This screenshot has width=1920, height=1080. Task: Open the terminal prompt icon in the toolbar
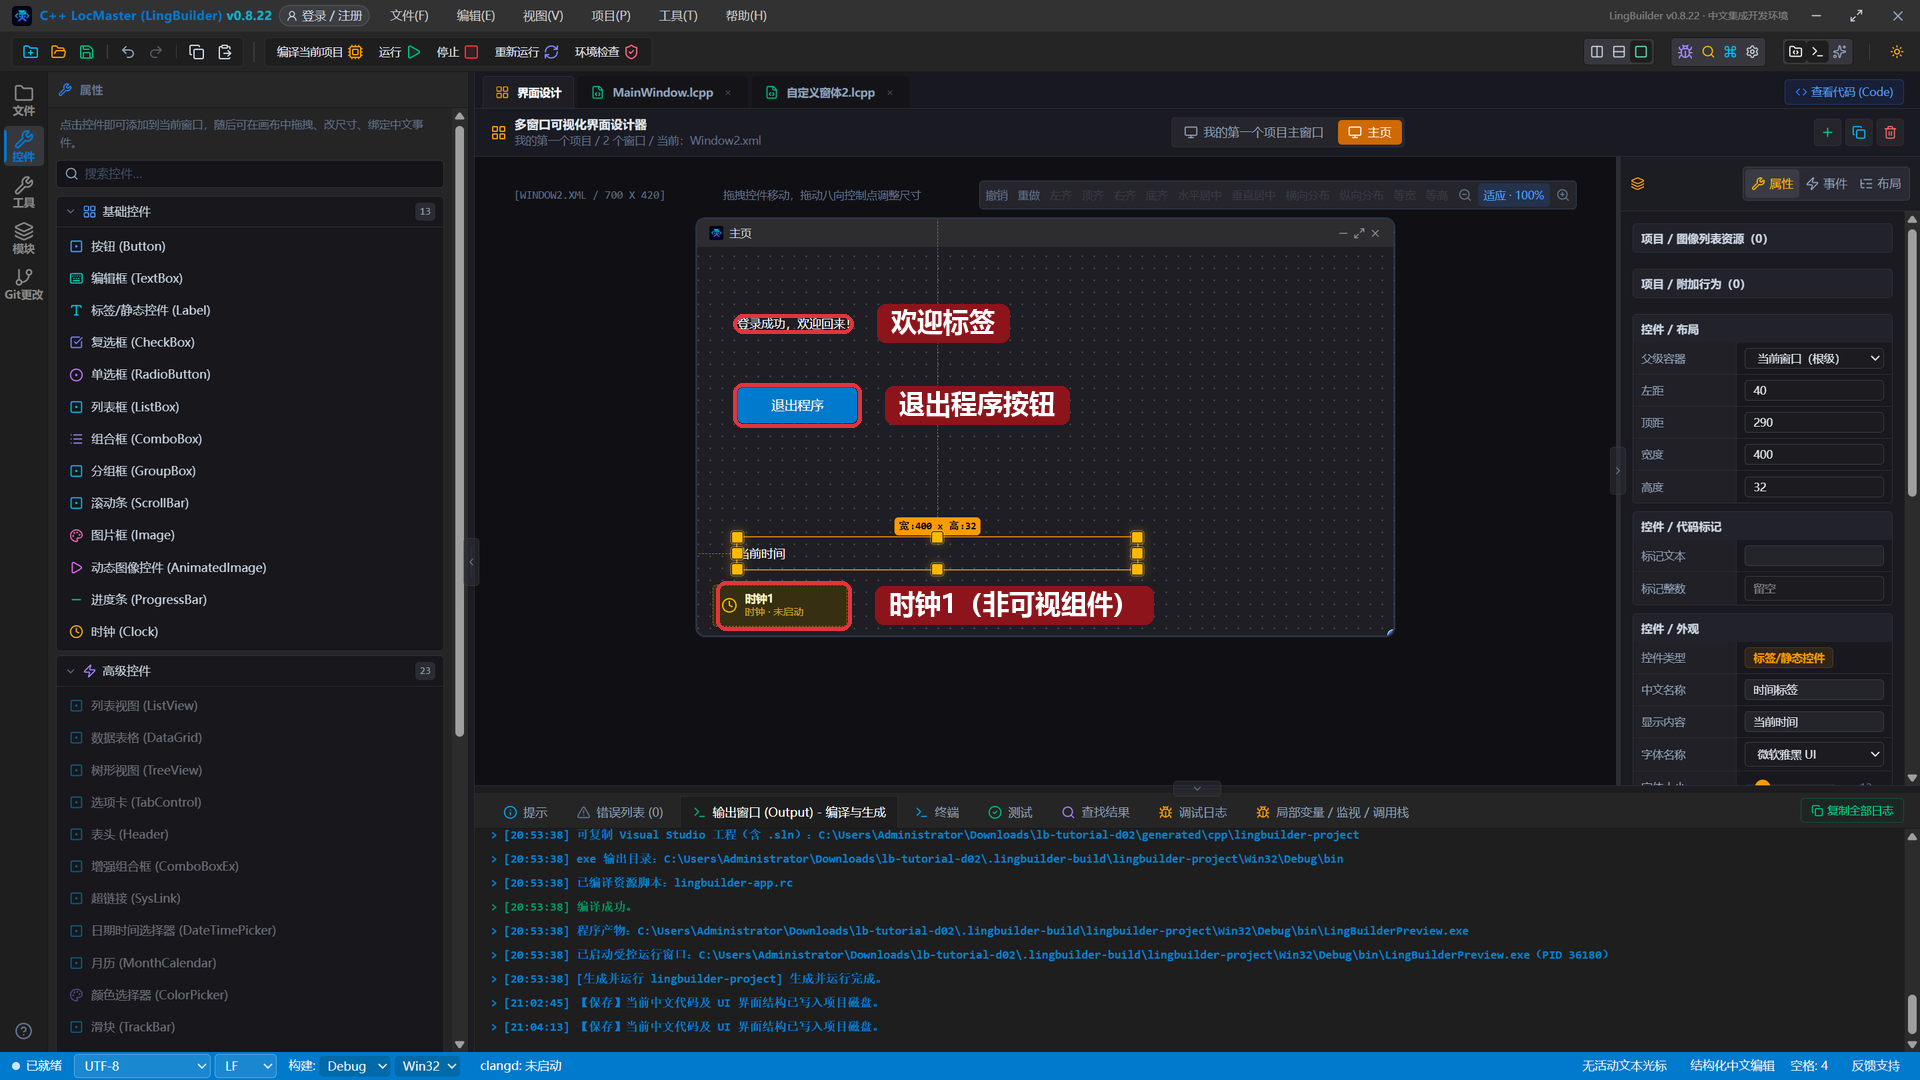point(1817,52)
